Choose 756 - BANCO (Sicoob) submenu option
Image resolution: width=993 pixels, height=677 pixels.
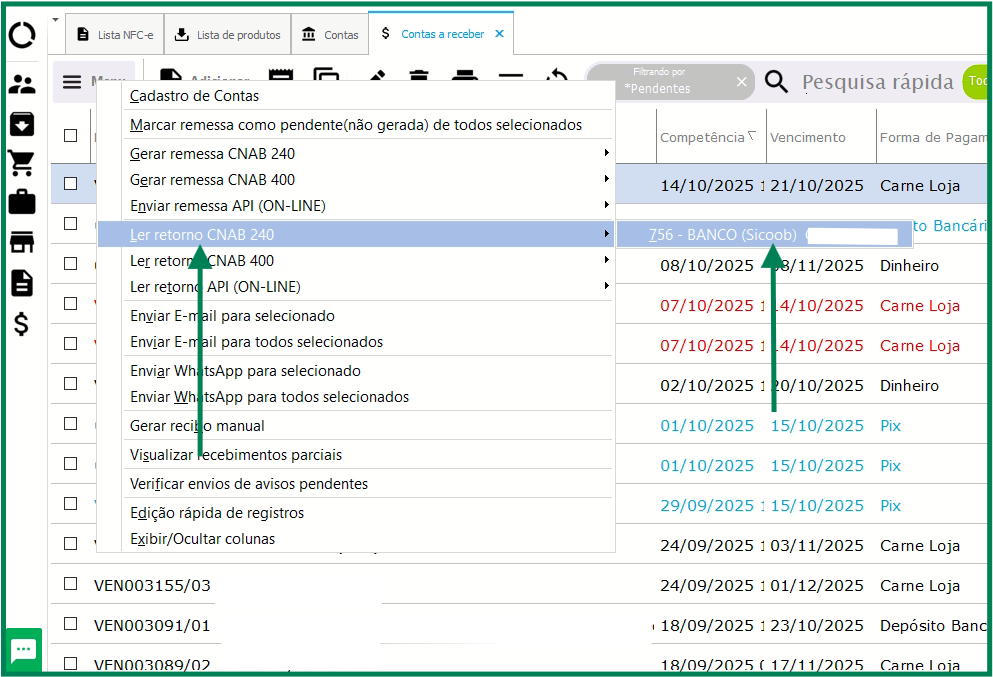tap(722, 235)
